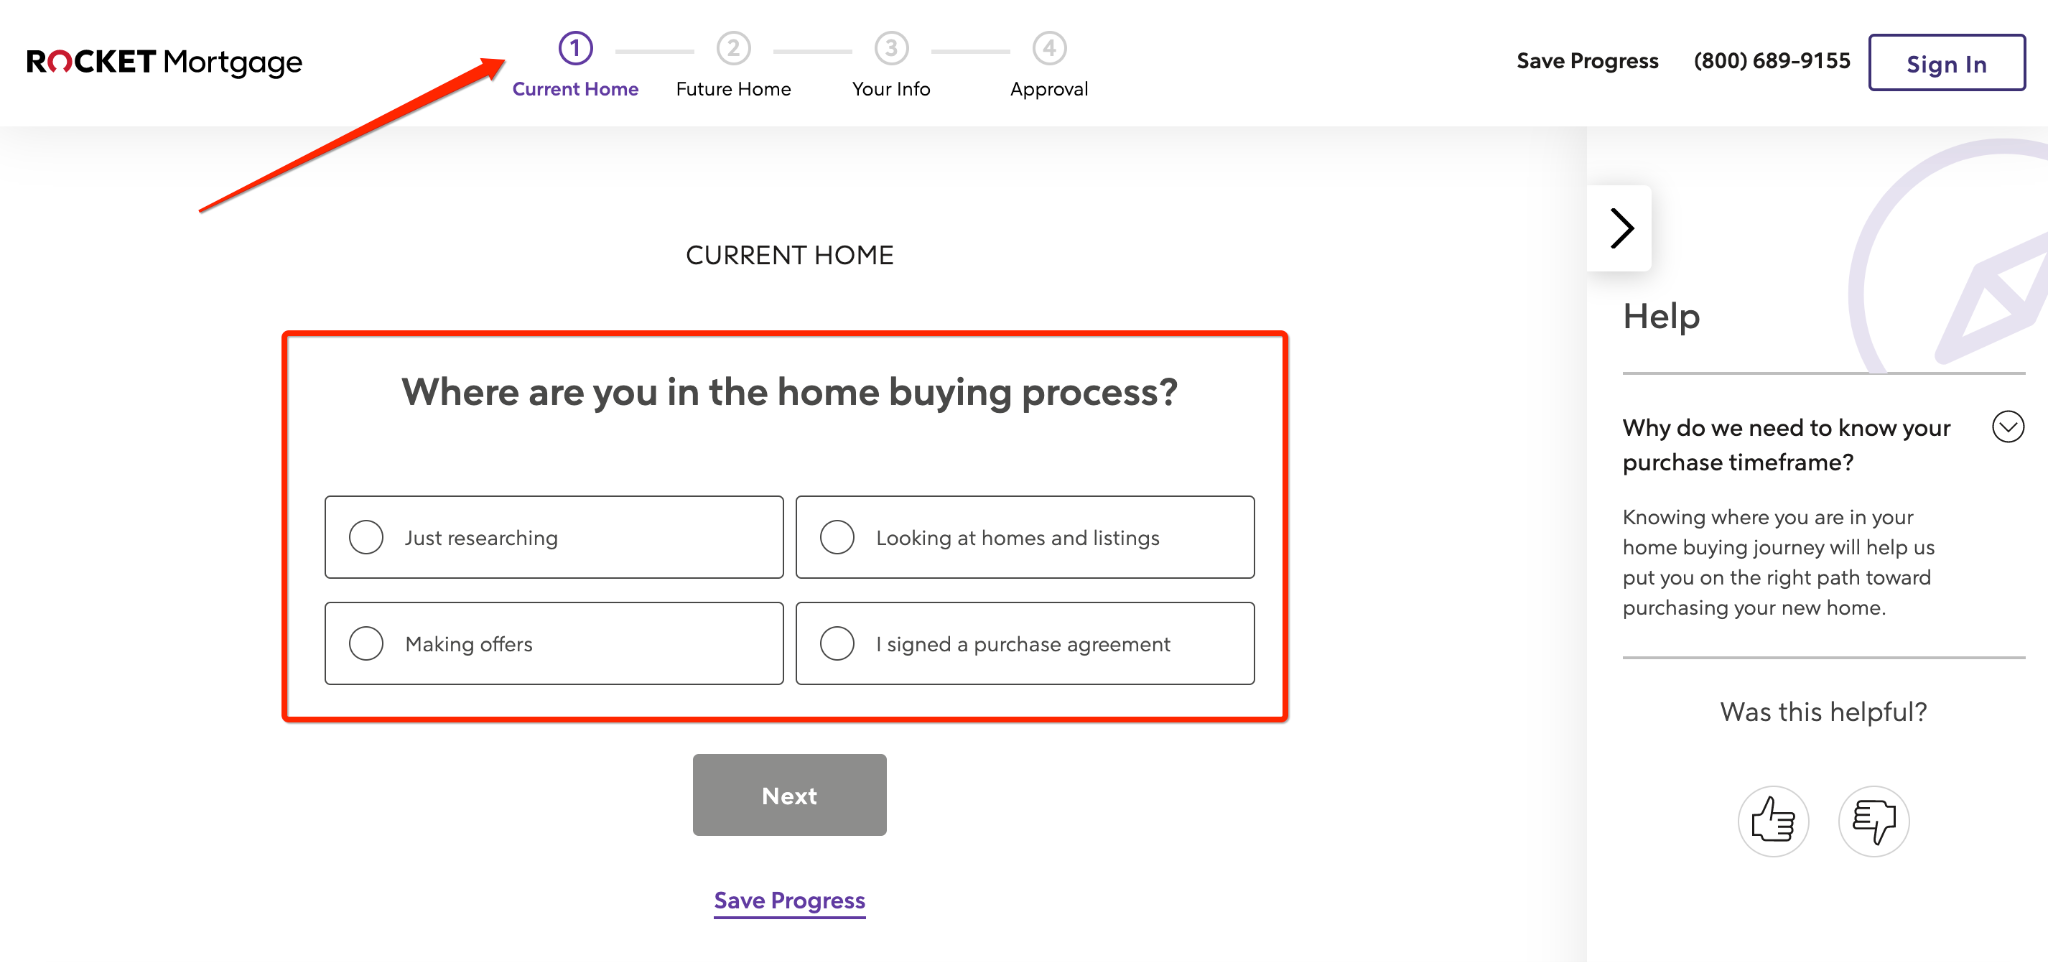Click step 3 circle icon
Image resolution: width=2048 pixels, height=962 pixels.
coord(891,48)
